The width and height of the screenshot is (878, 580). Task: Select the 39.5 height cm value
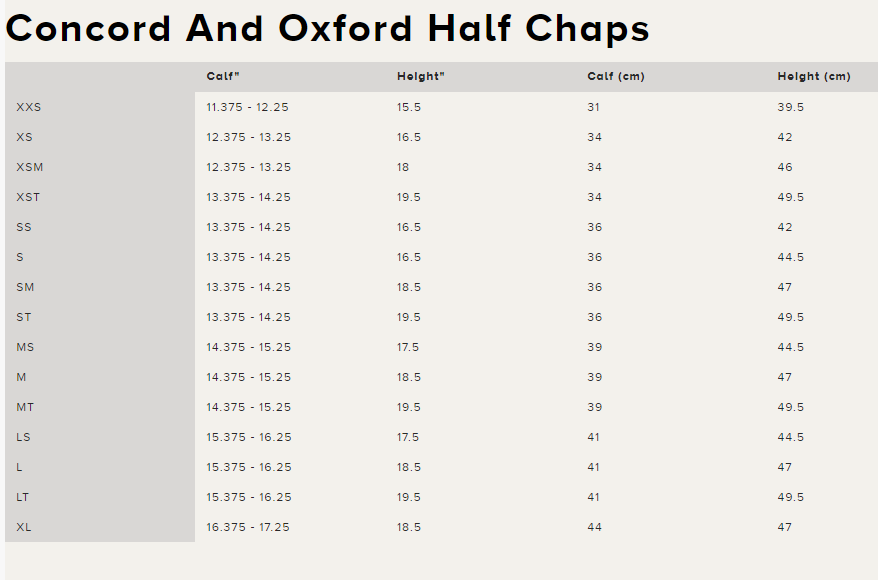(790, 107)
